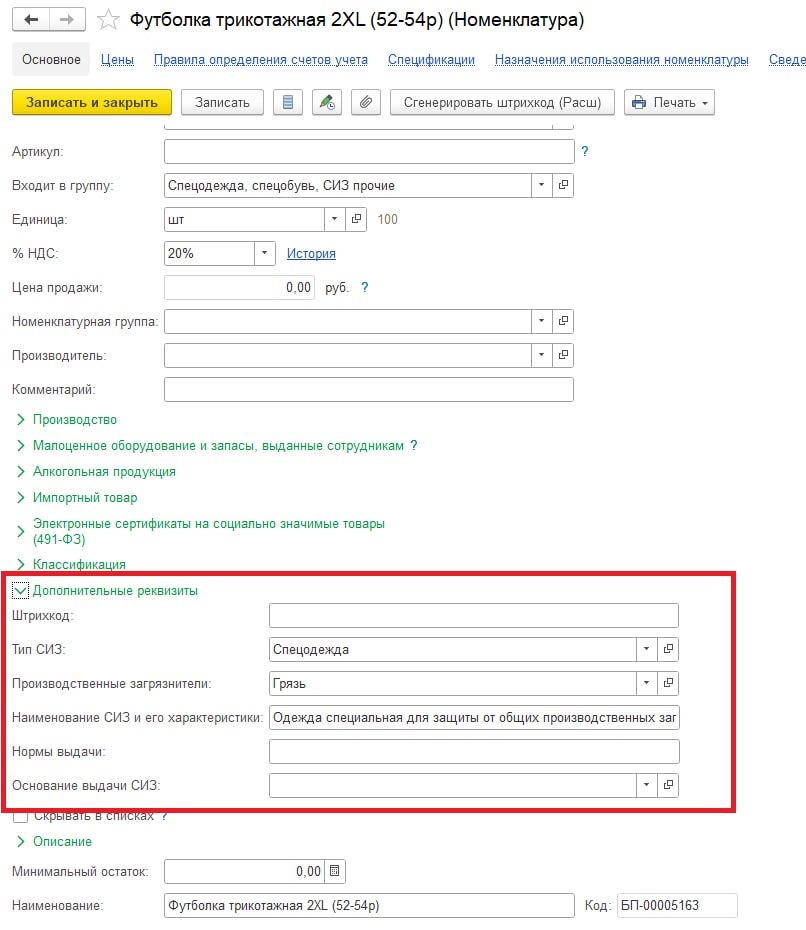
Task: Open the Печать dropdown menu arrow
Action: pyautogui.click(x=705, y=103)
